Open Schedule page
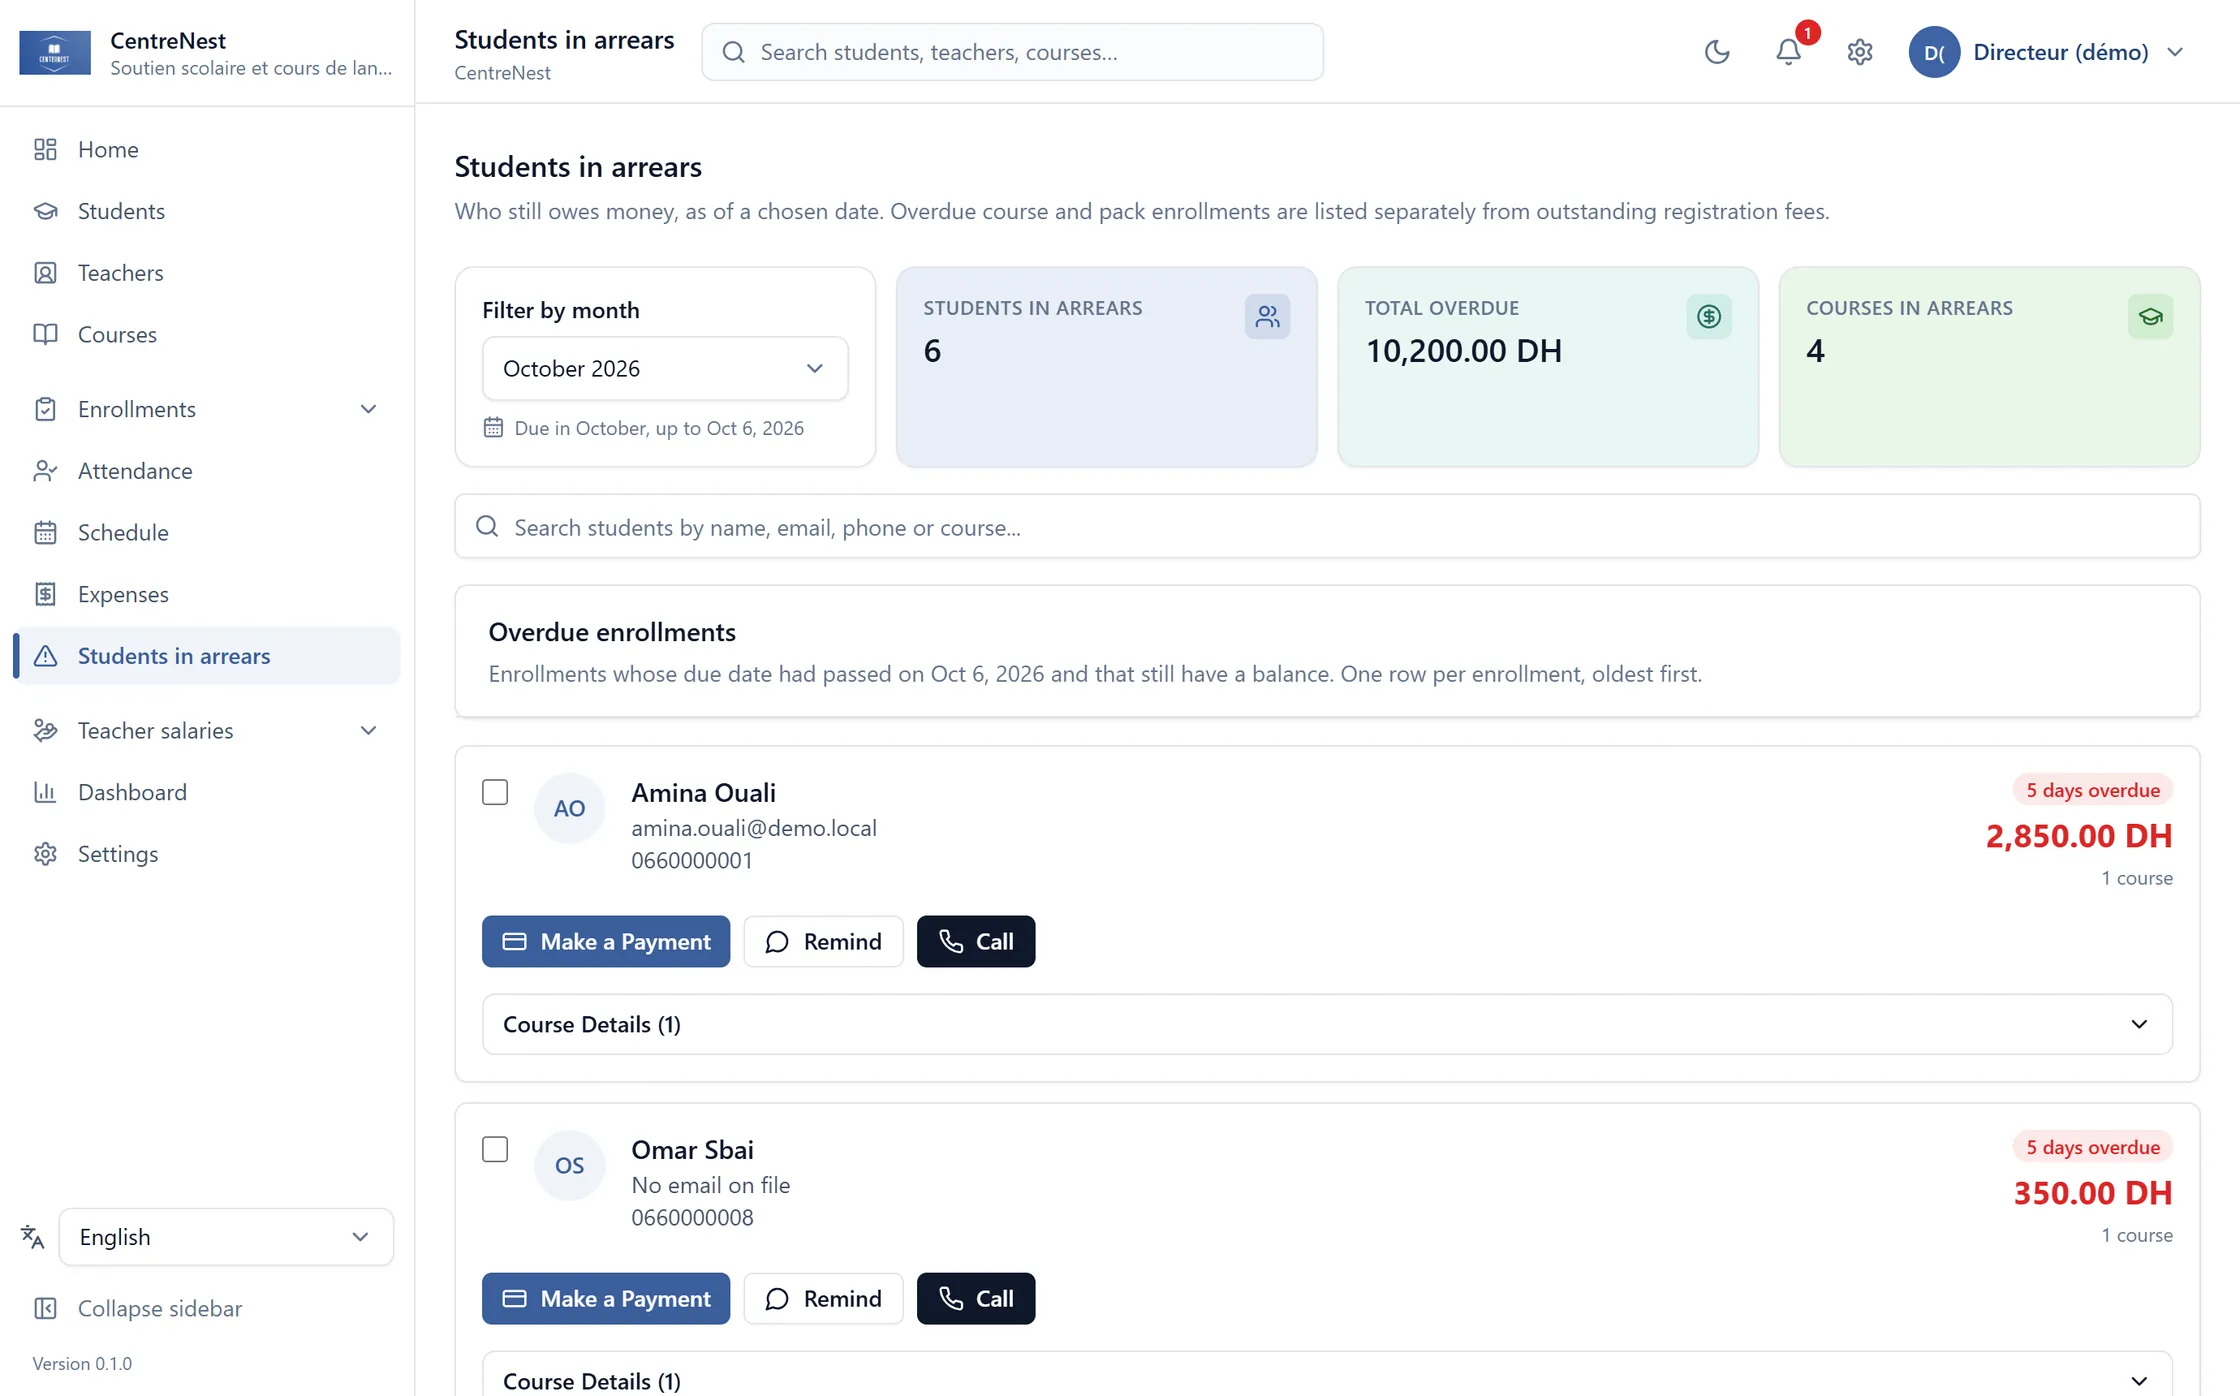This screenshot has height=1396, width=2240. [207, 532]
